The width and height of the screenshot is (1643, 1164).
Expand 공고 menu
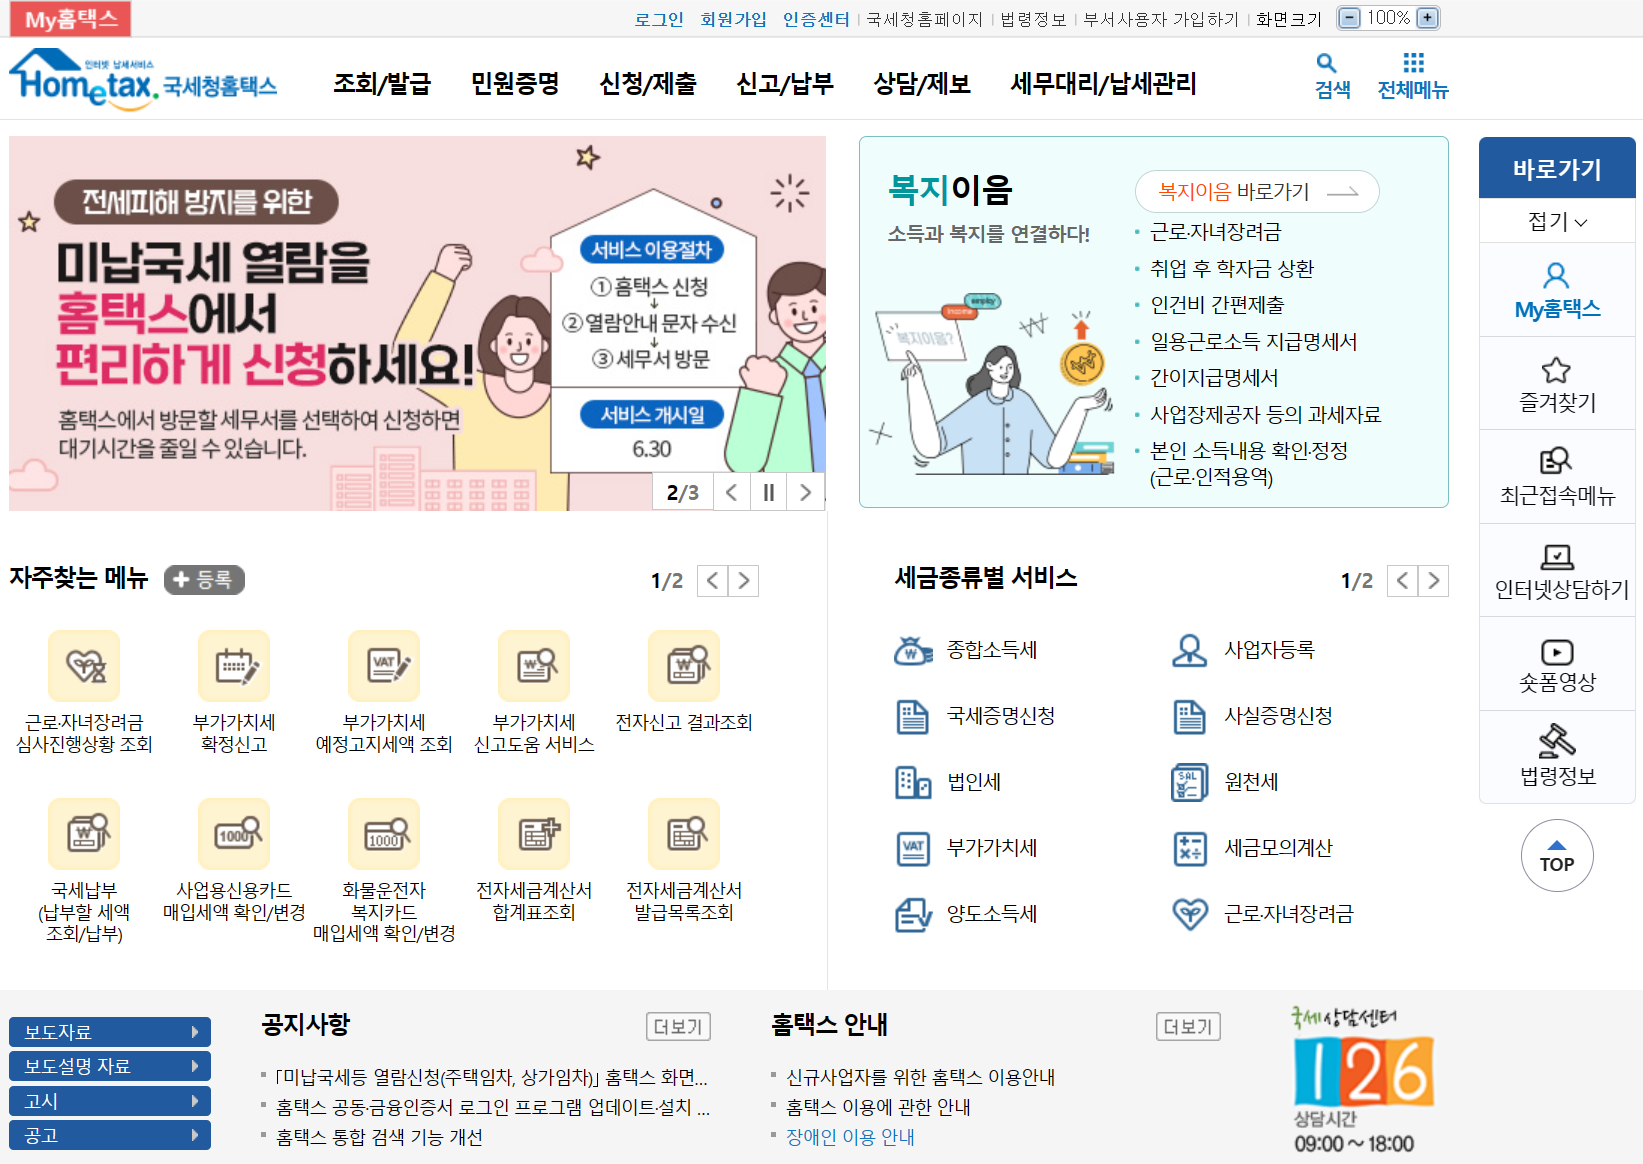110,1135
